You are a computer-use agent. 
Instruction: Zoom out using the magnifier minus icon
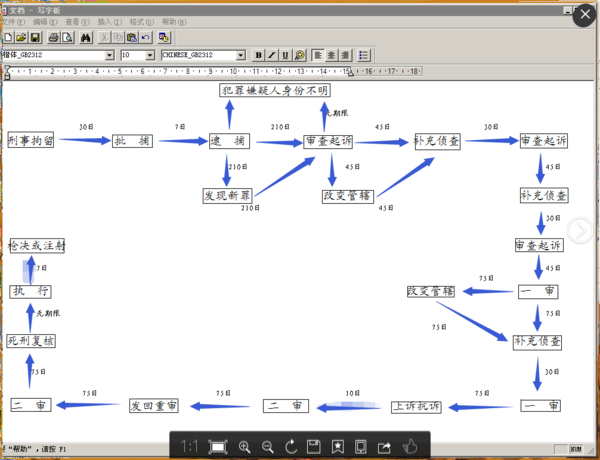(267, 445)
